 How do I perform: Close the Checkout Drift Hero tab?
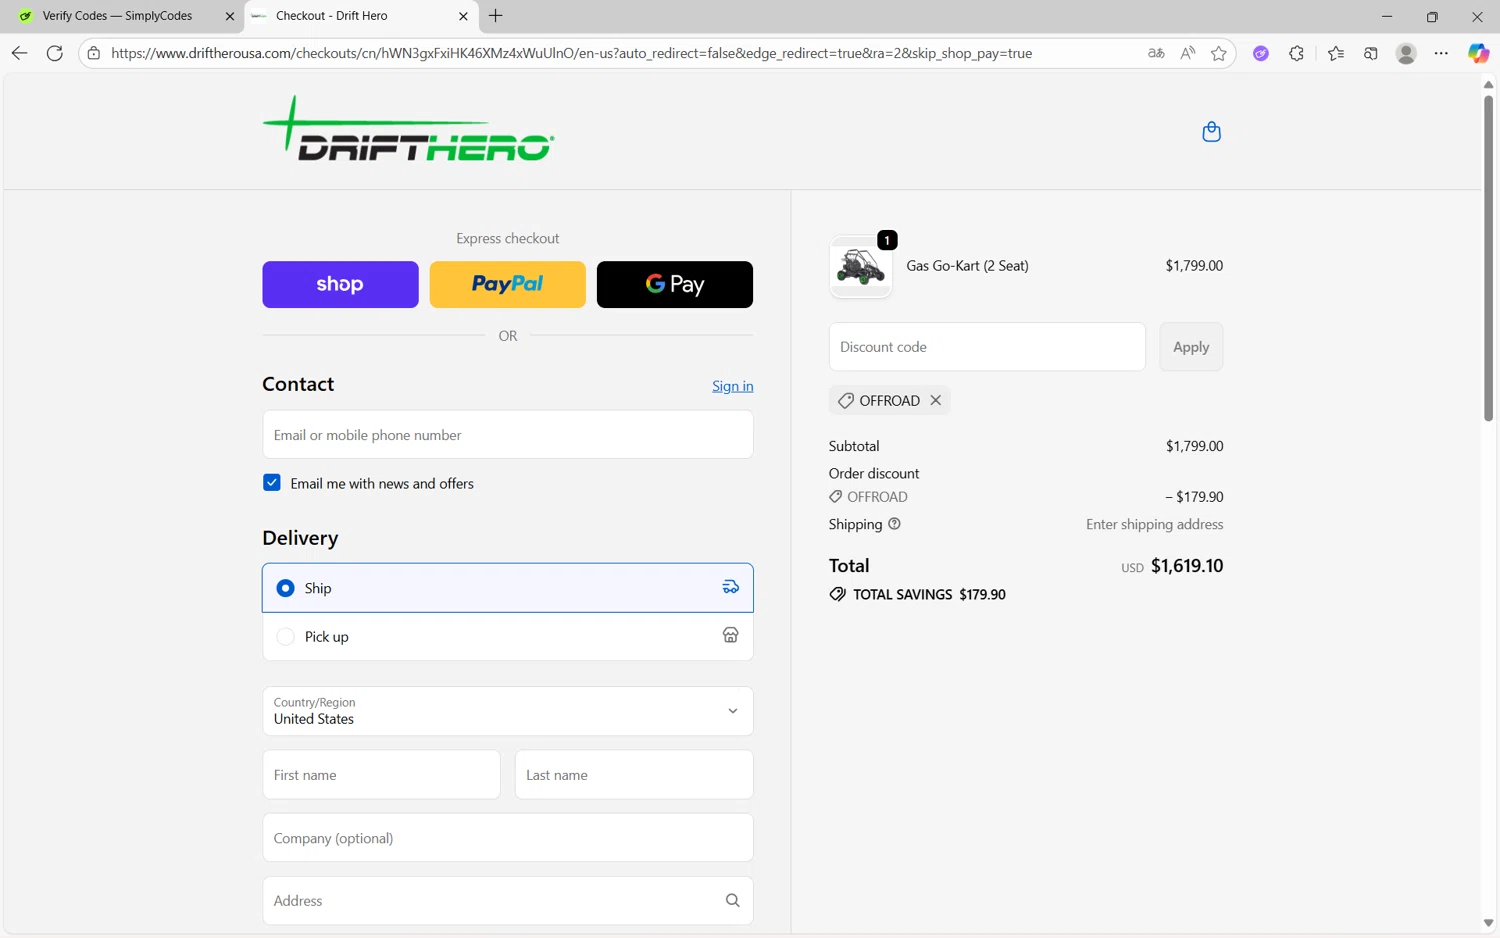click(463, 16)
